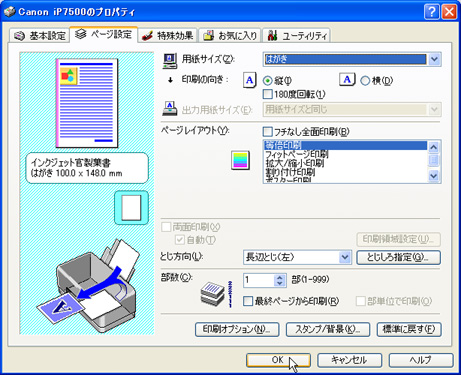
Task: Click the 標準に戻す button
Action: pos(409,329)
